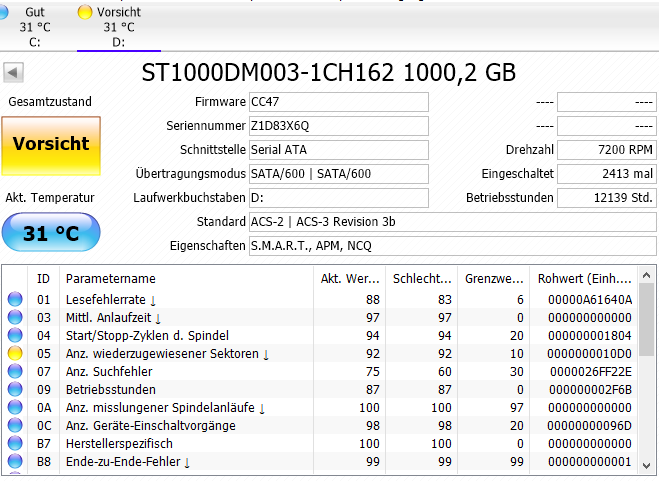Select the Mittl. Anlaufzeit parameter row

[x=320, y=317]
